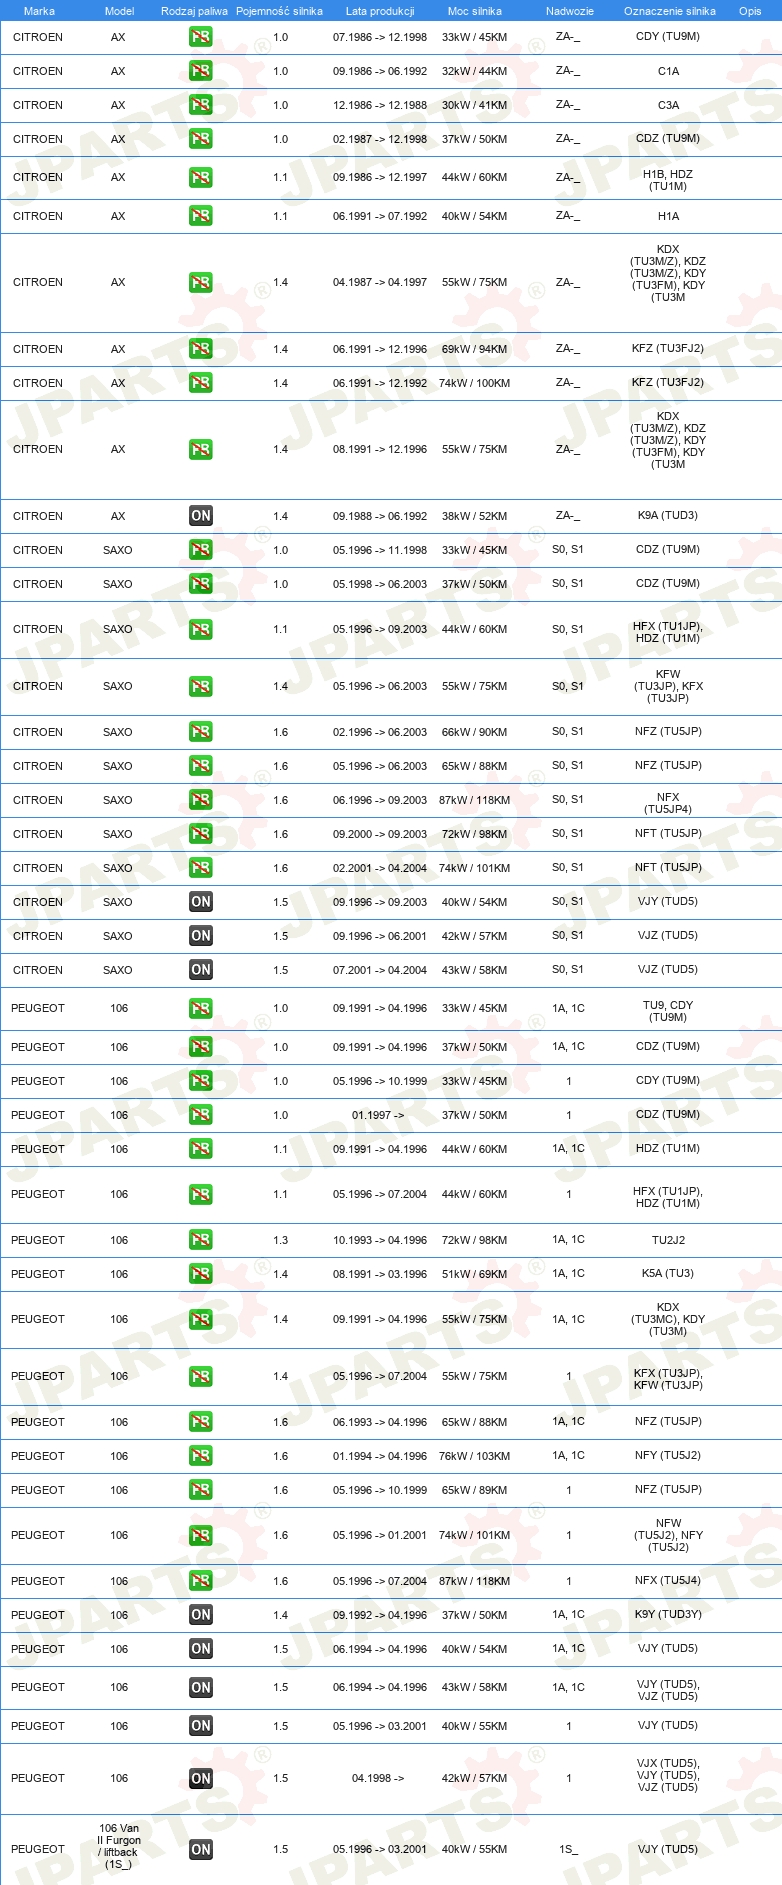Select the body code 1S_

(x=569, y=1849)
